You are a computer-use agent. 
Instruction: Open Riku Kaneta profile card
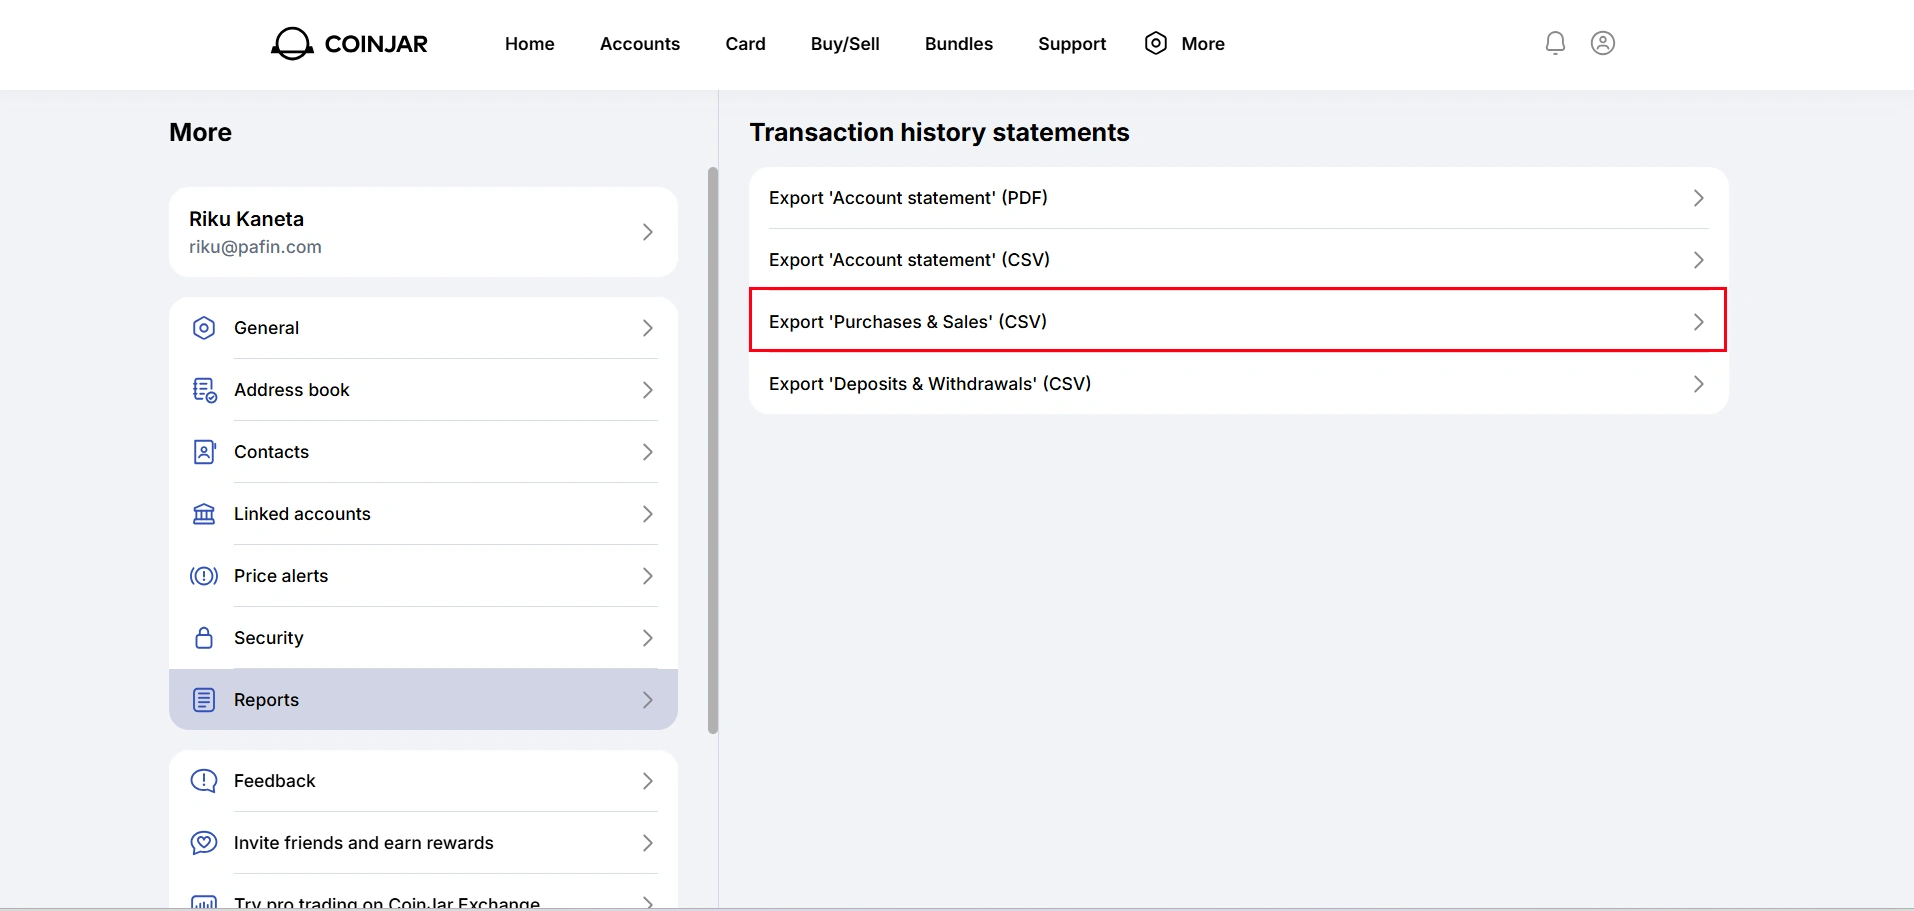tap(423, 232)
